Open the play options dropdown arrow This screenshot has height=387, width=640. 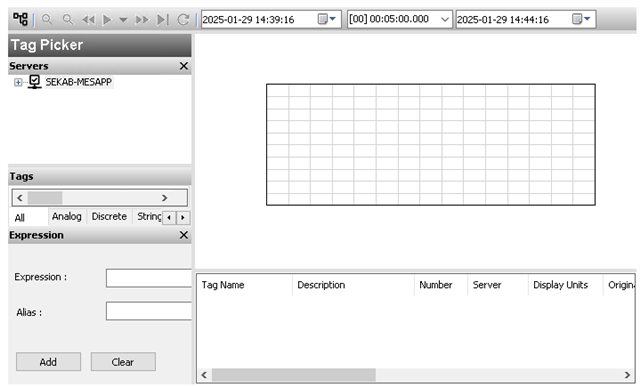[x=123, y=19]
